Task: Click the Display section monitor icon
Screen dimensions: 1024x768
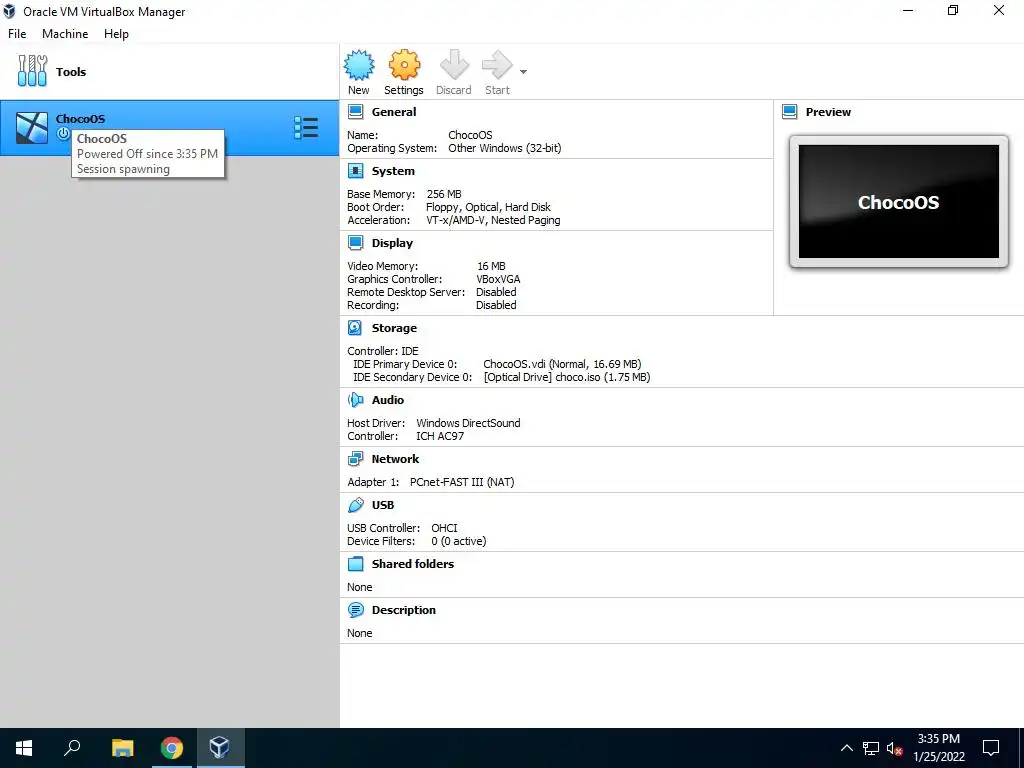Action: coord(355,243)
